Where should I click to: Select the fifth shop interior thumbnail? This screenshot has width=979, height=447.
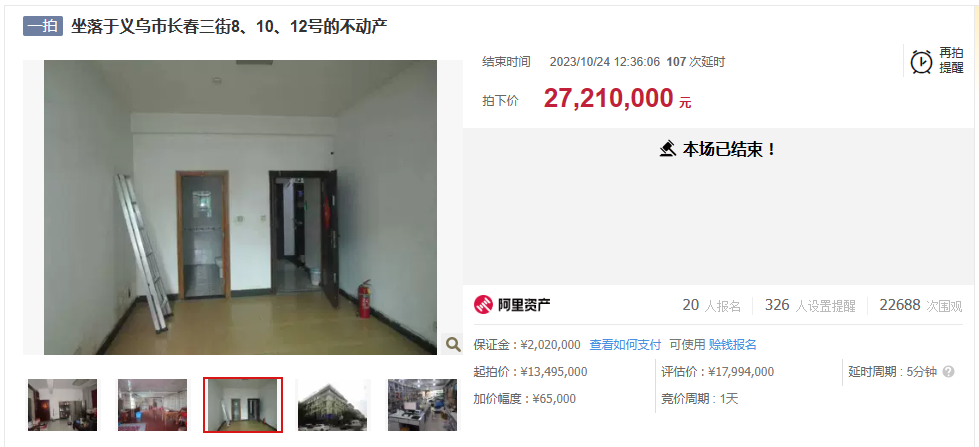coord(423,405)
